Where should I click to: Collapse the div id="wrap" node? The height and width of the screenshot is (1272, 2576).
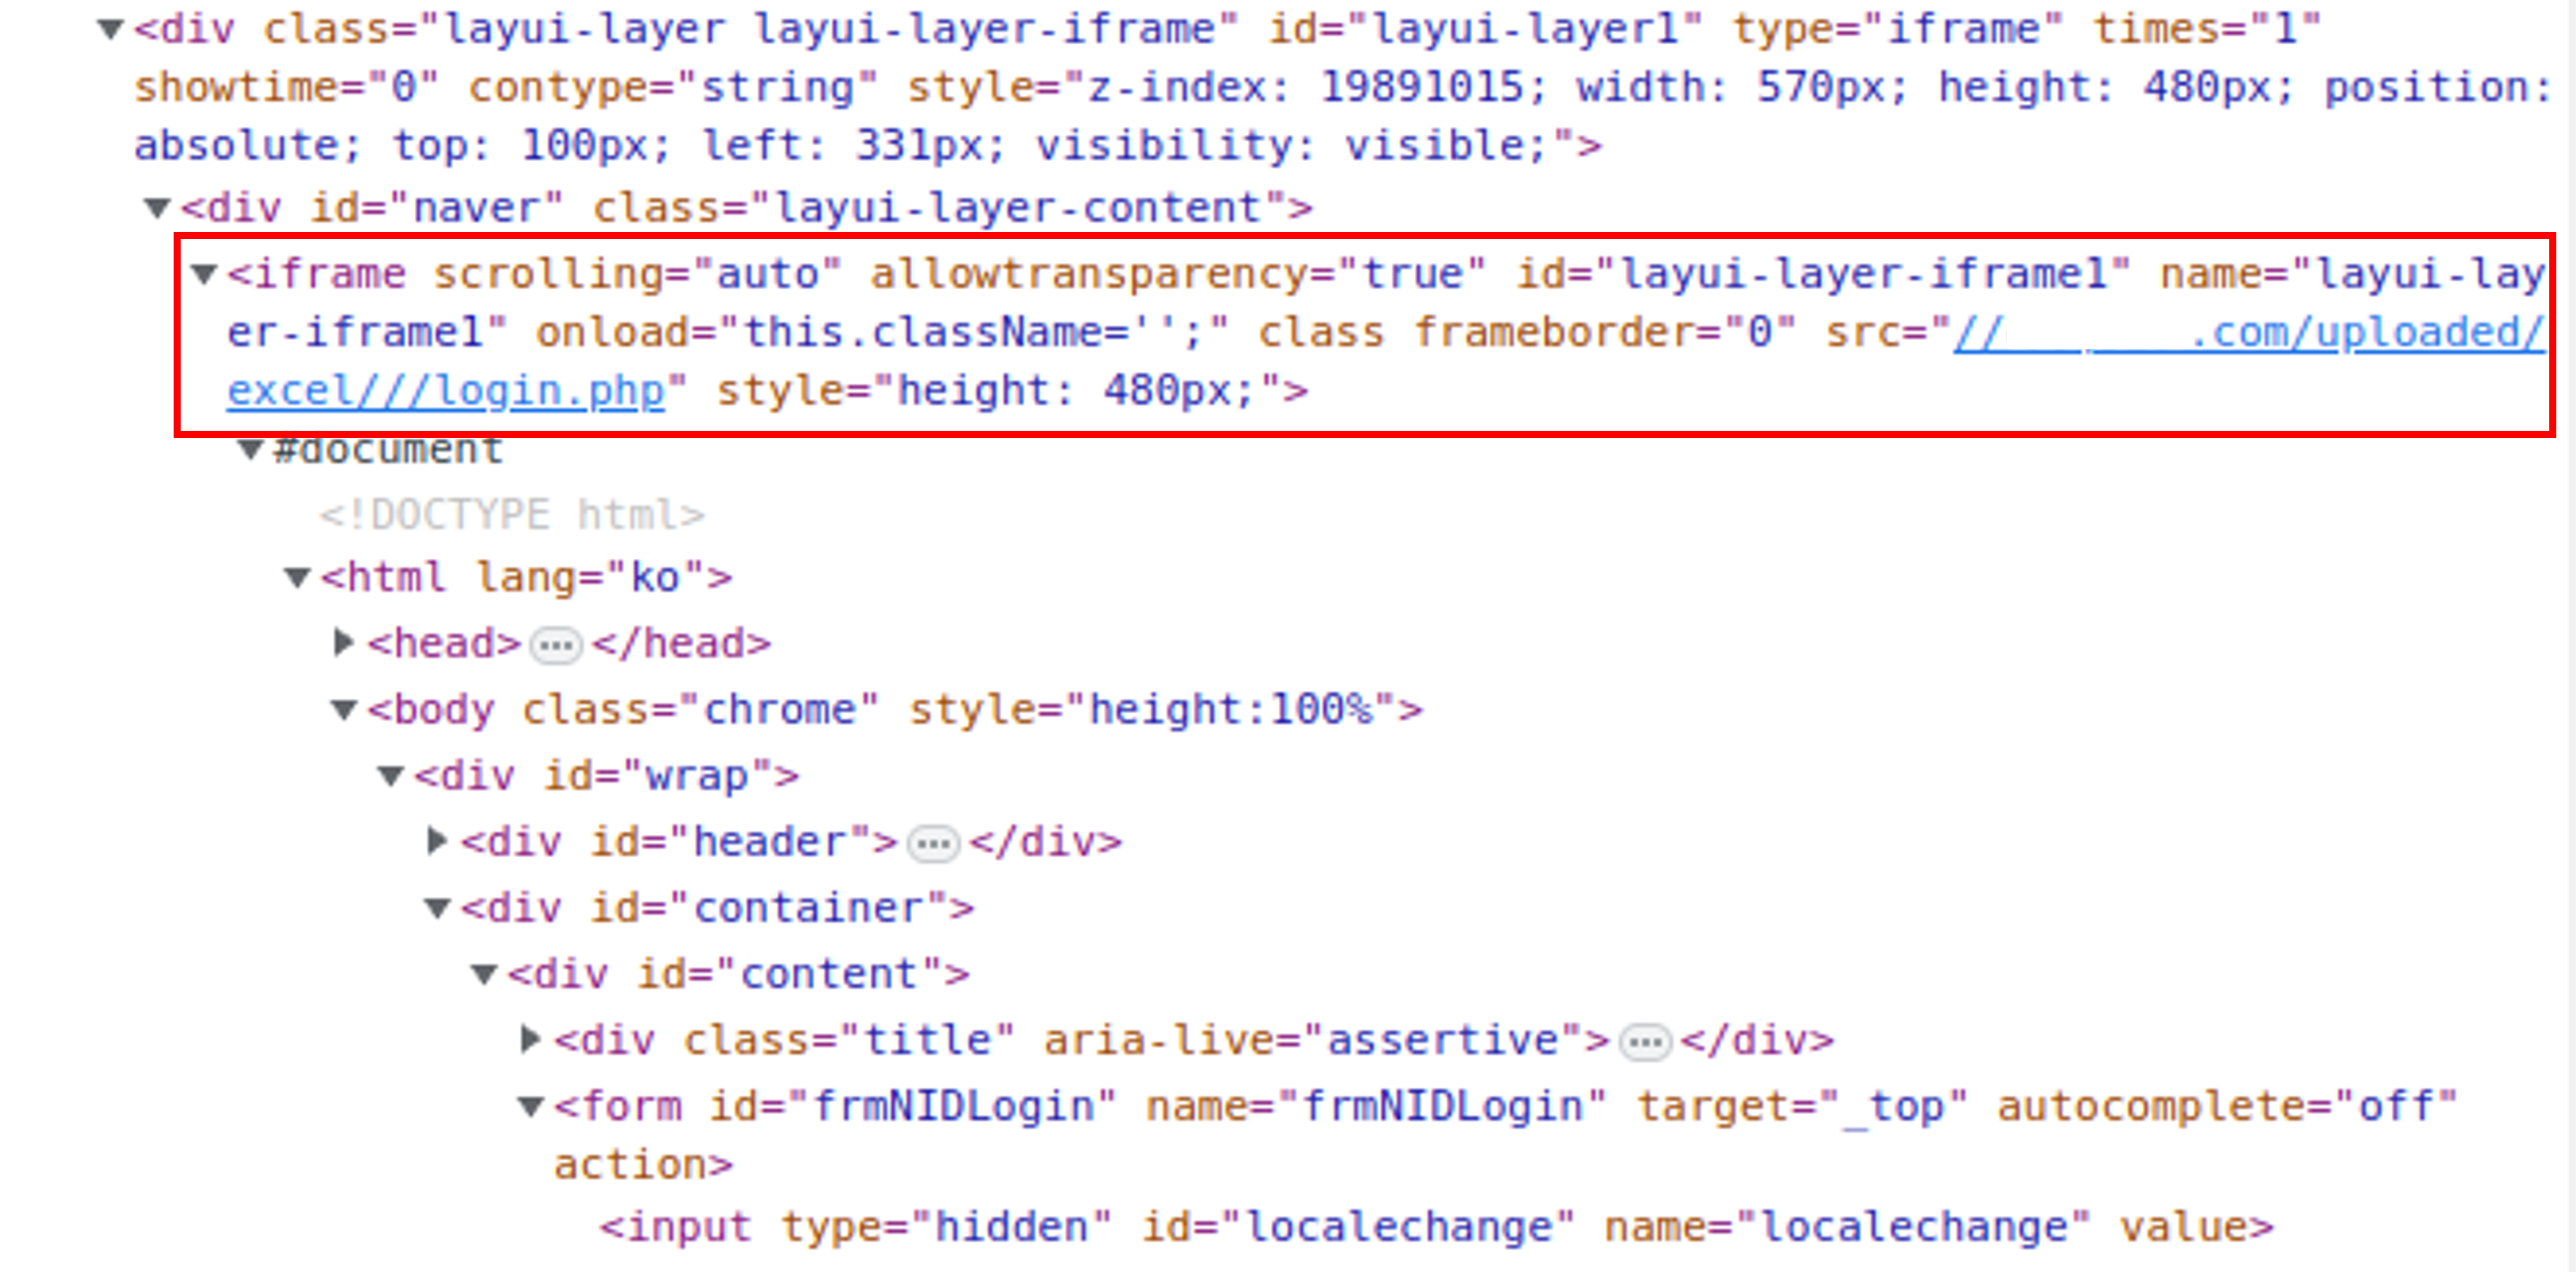click(x=390, y=776)
